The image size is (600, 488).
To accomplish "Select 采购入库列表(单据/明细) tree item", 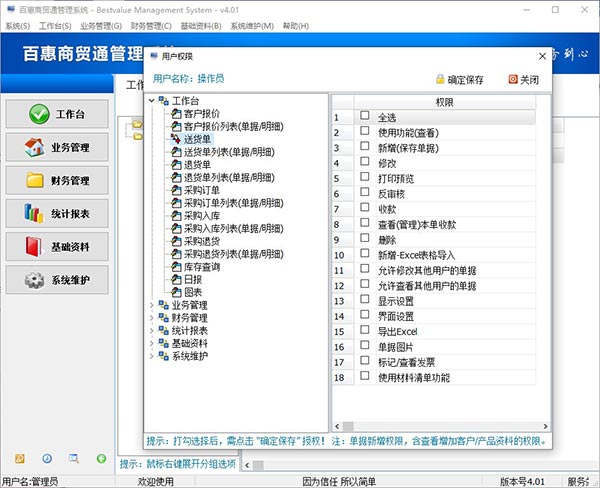I will click(233, 228).
